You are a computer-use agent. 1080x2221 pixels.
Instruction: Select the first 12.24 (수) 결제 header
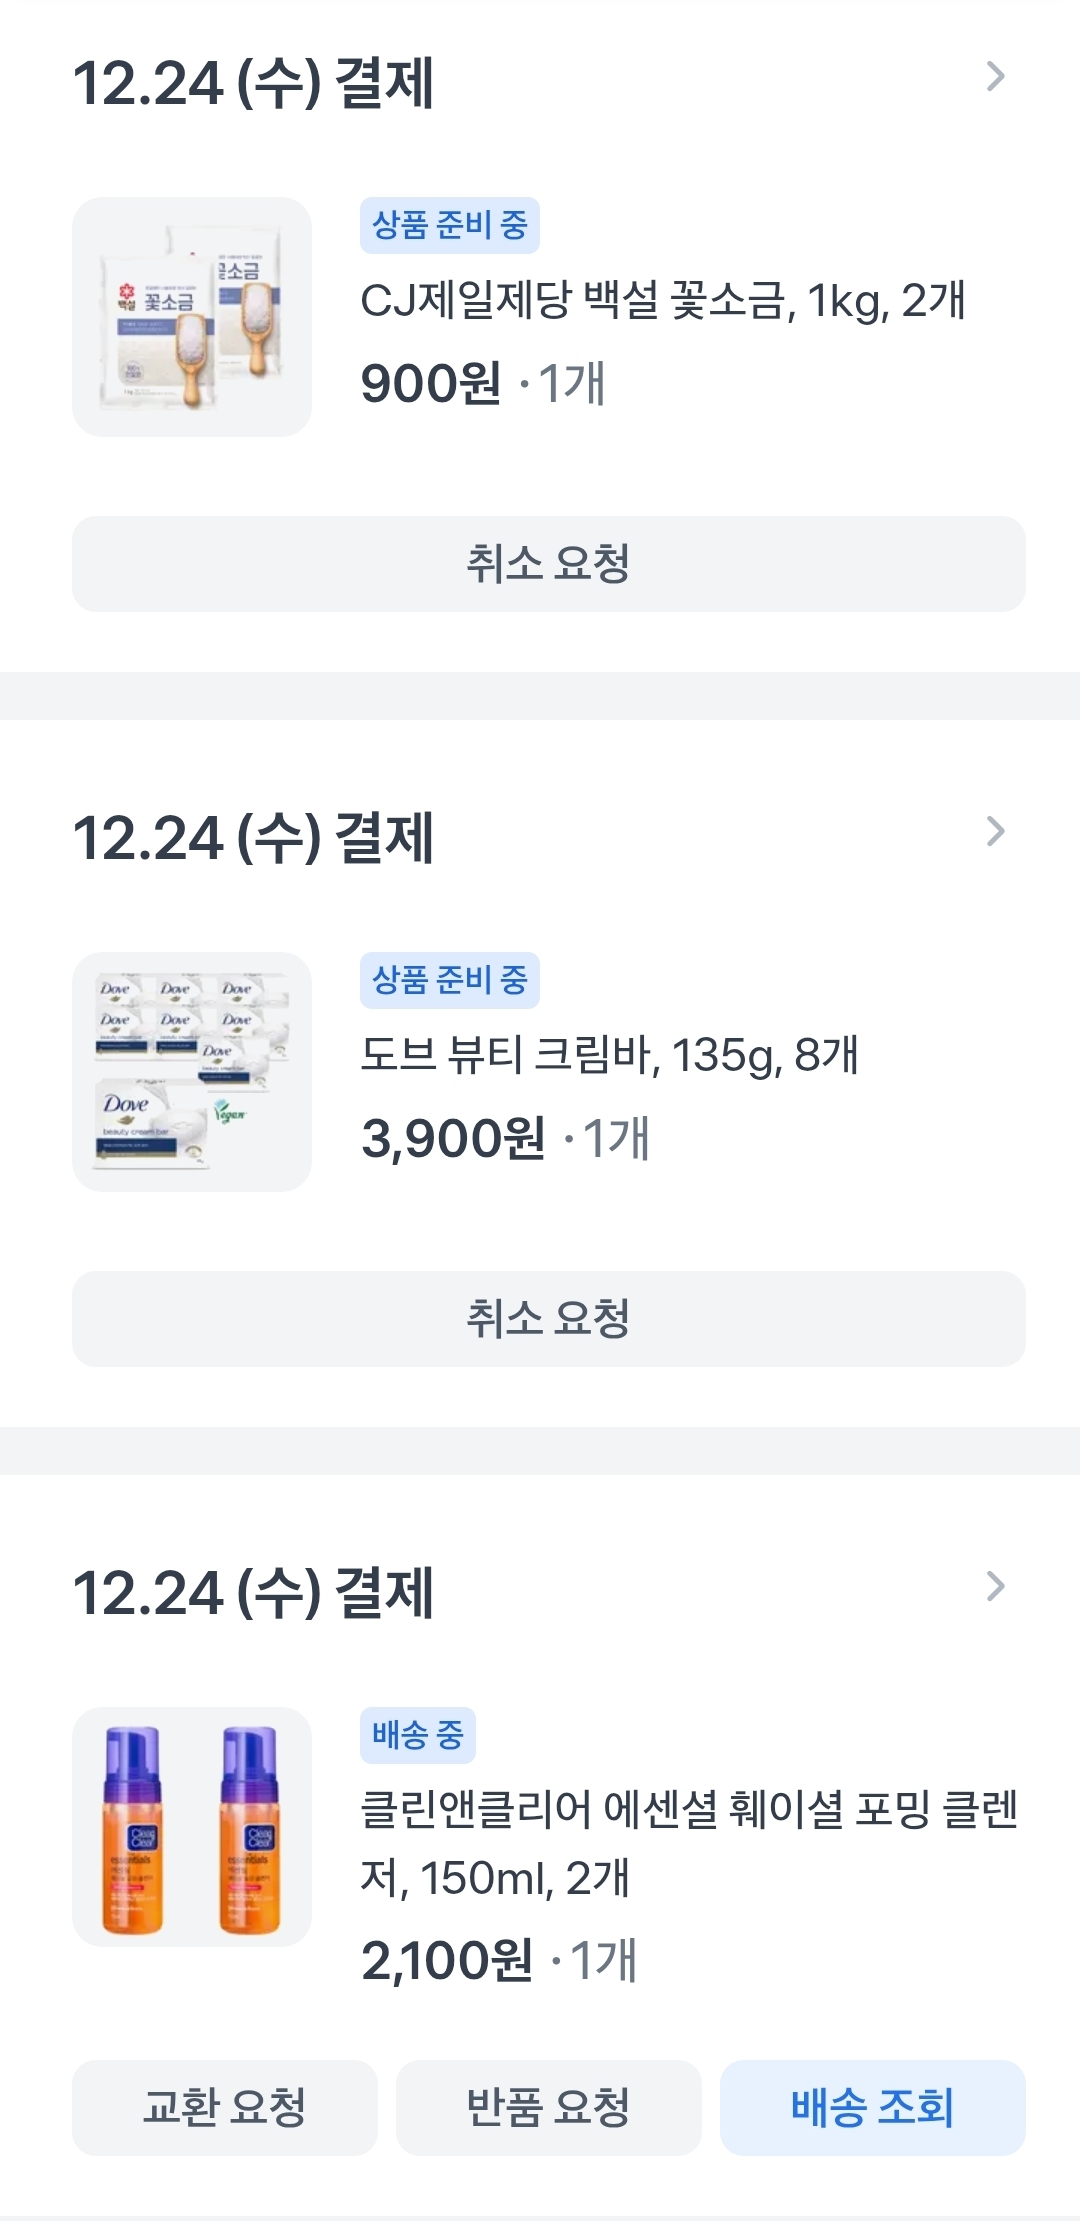point(254,83)
